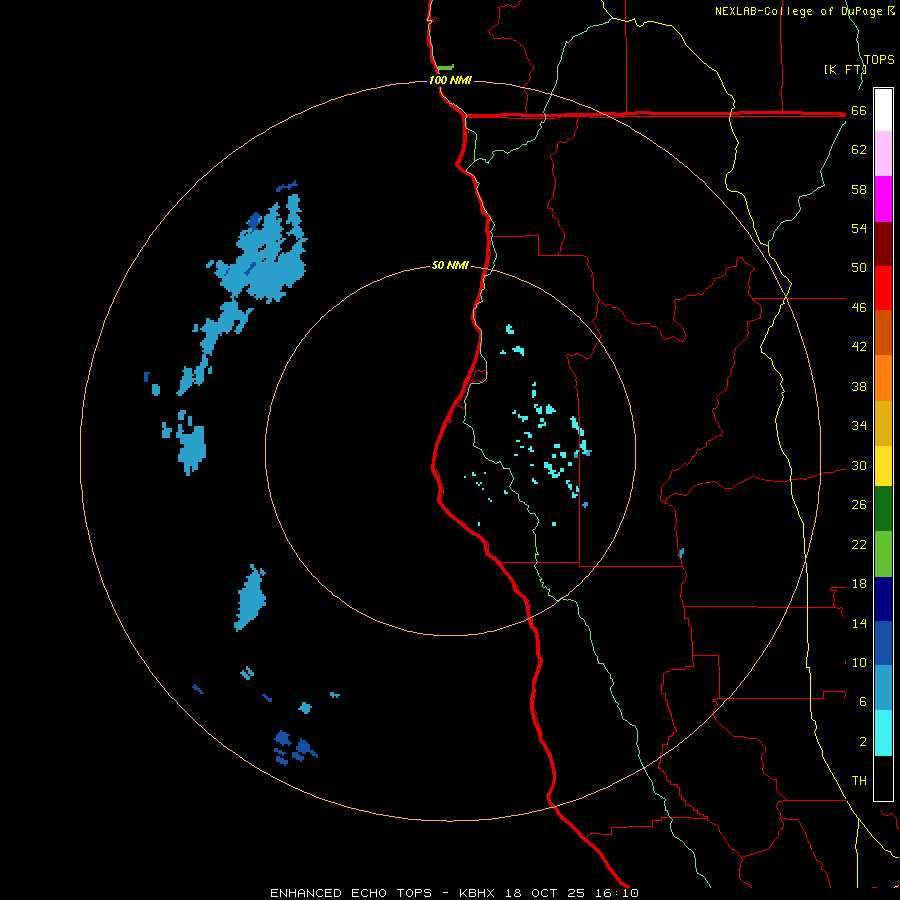Click the '(K FT)' units label
The image size is (900, 900).
tap(845, 69)
